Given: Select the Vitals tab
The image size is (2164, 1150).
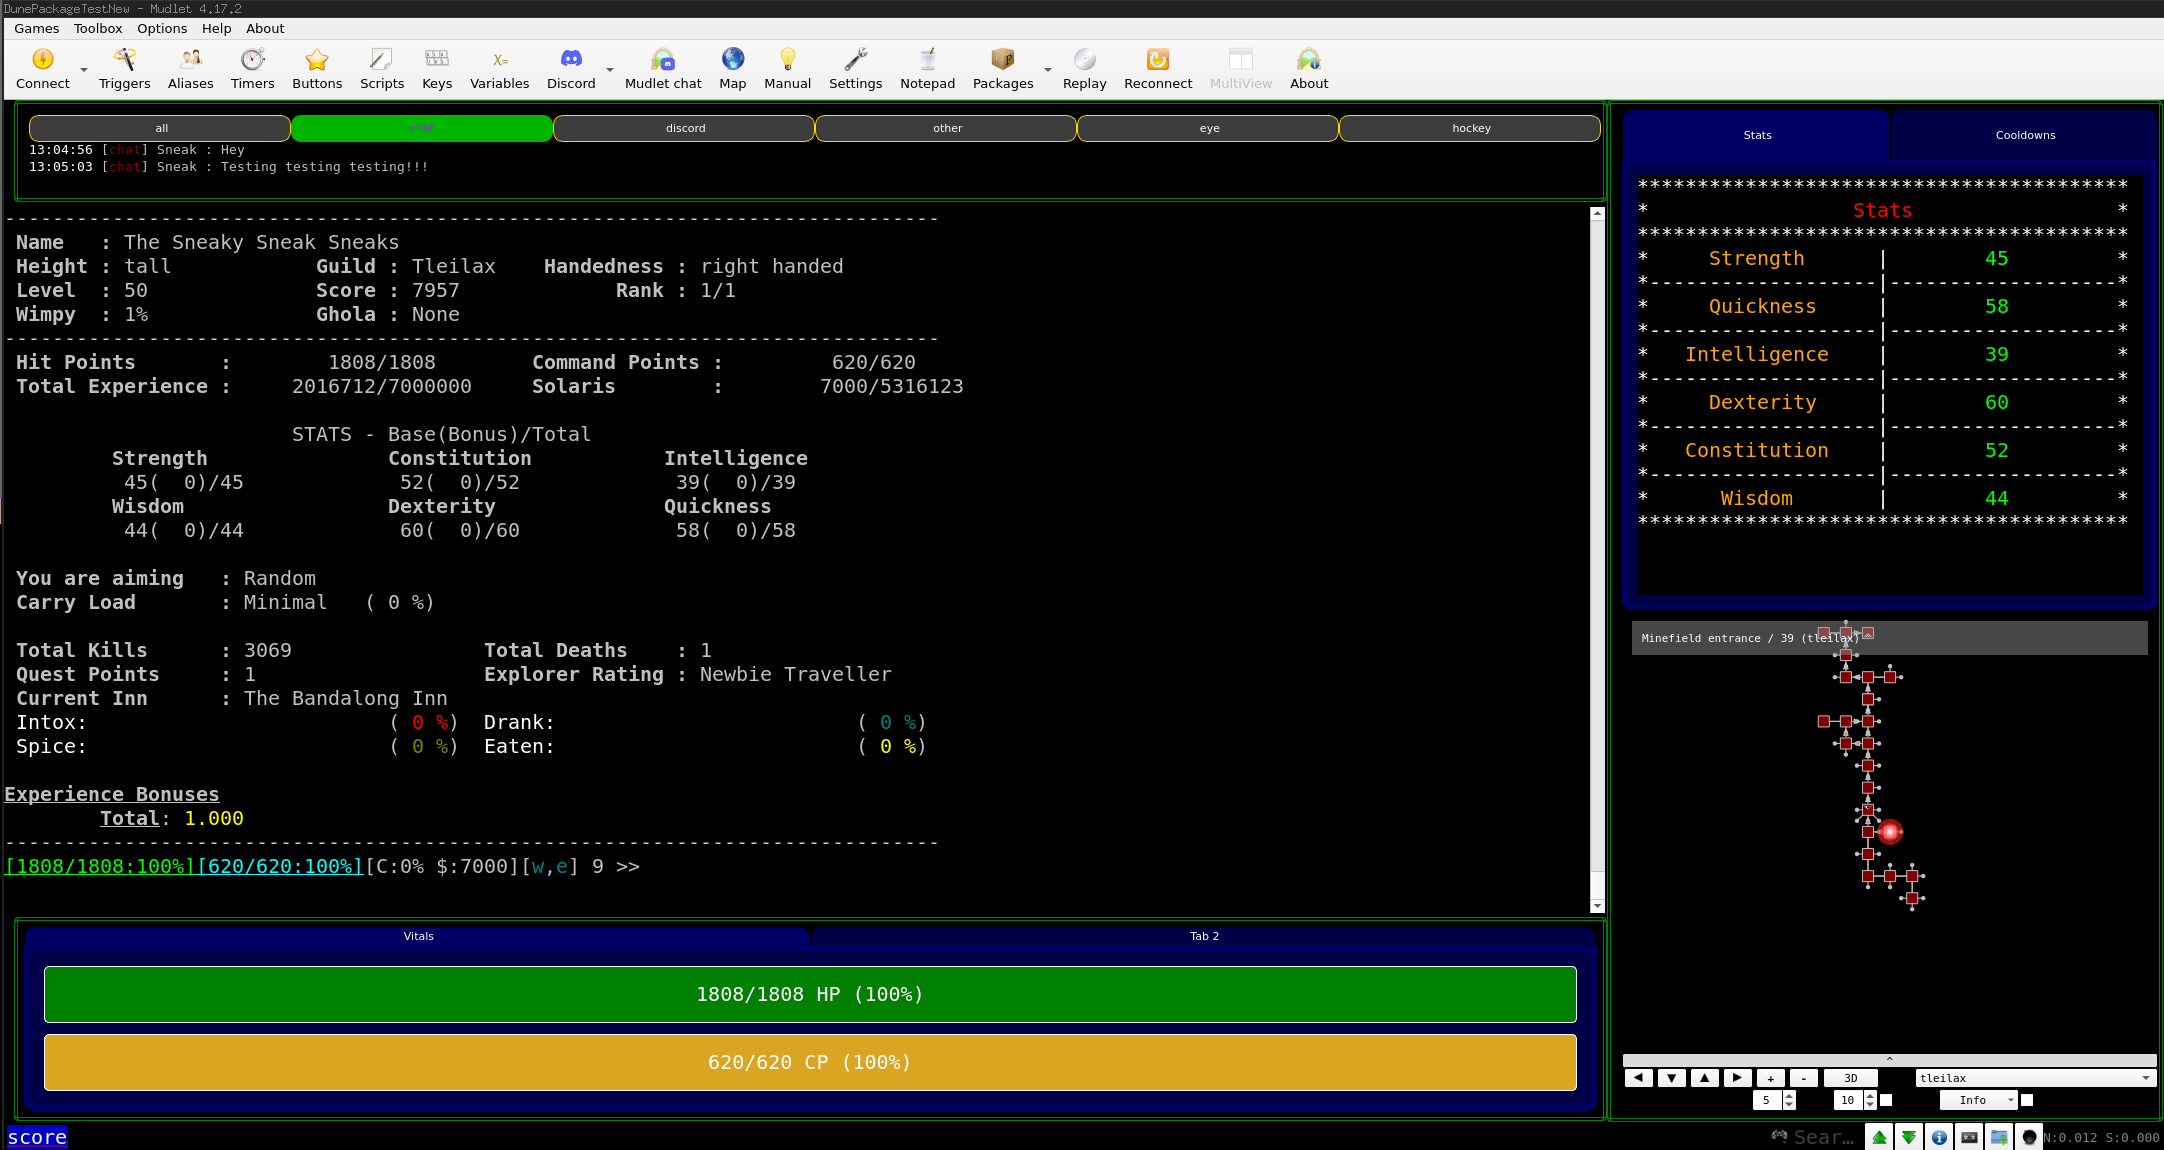Looking at the screenshot, I should click(418, 936).
